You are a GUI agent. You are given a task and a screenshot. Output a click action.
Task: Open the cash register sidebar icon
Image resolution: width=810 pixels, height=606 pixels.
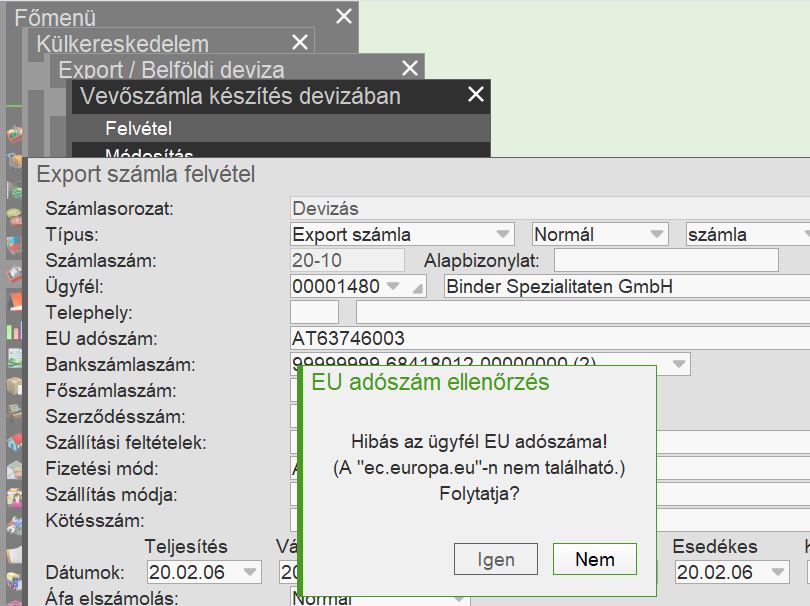tap(14, 414)
